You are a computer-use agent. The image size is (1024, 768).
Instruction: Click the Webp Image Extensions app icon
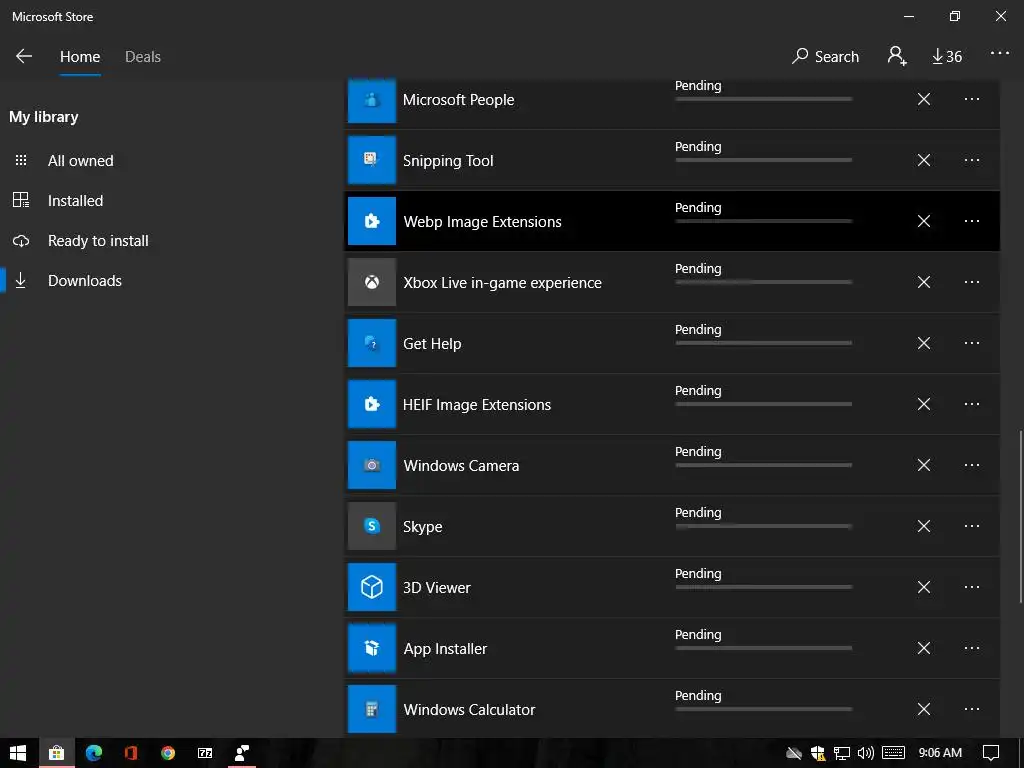[x=372, y=221]
